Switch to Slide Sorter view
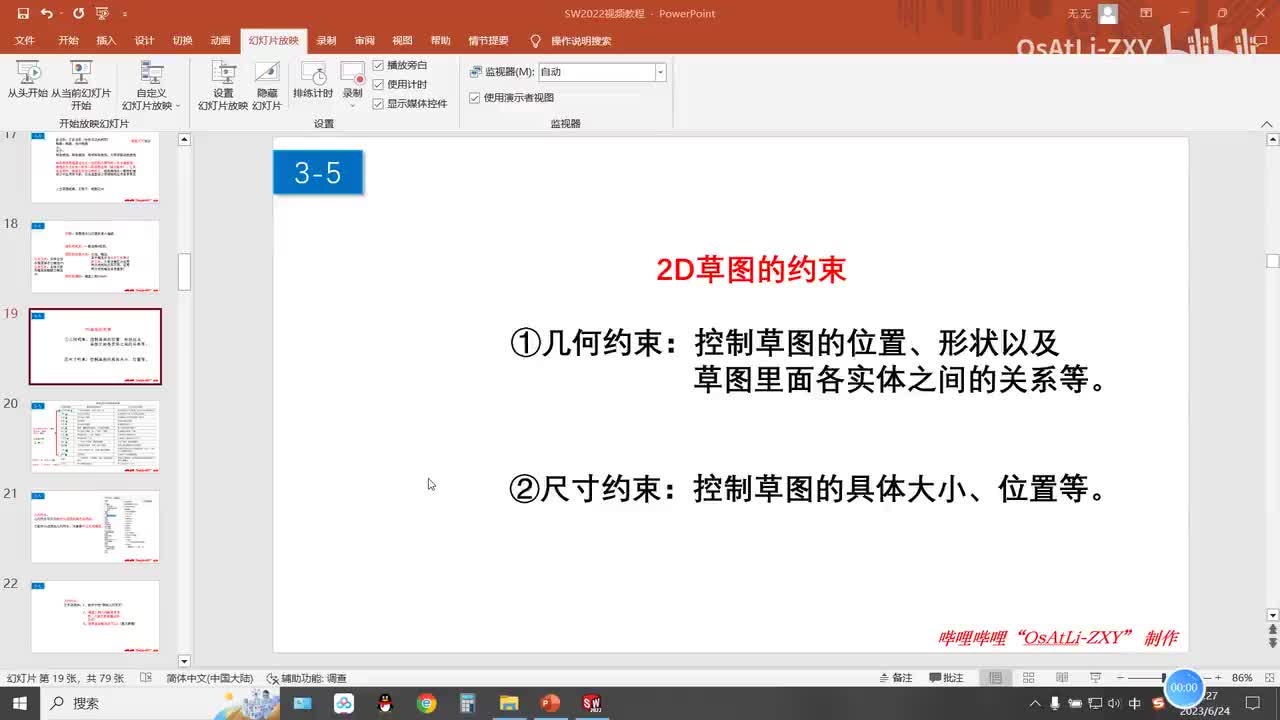 (x=1028, y=678)
